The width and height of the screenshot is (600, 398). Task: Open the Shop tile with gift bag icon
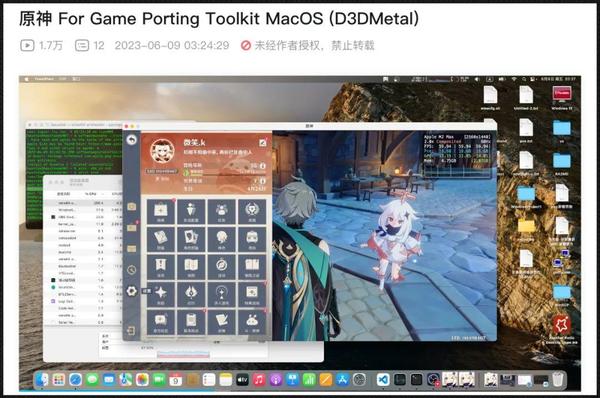click(x=161, y=212)
